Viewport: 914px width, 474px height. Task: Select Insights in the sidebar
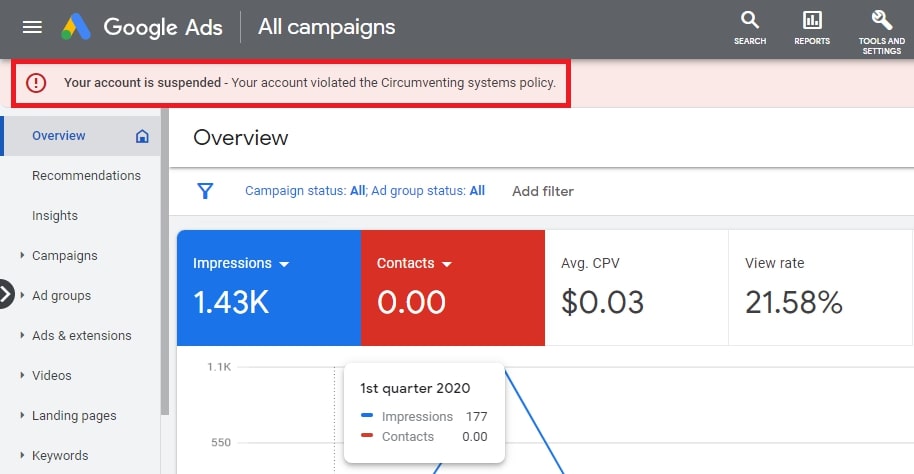point(55,216)
